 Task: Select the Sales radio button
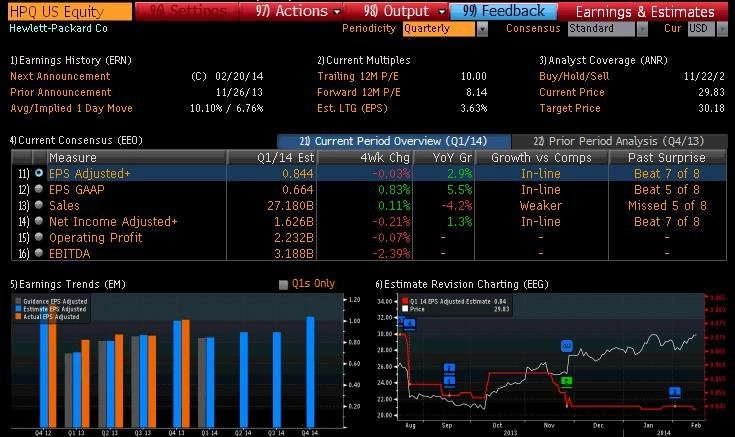pyautogui.click(x=39, y=205)
